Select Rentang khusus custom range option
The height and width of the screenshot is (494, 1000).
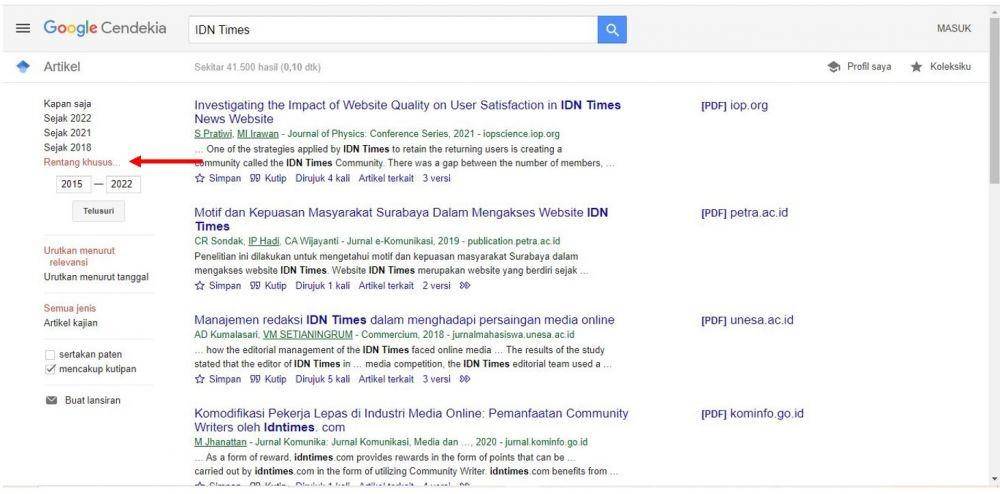(82, 162)
